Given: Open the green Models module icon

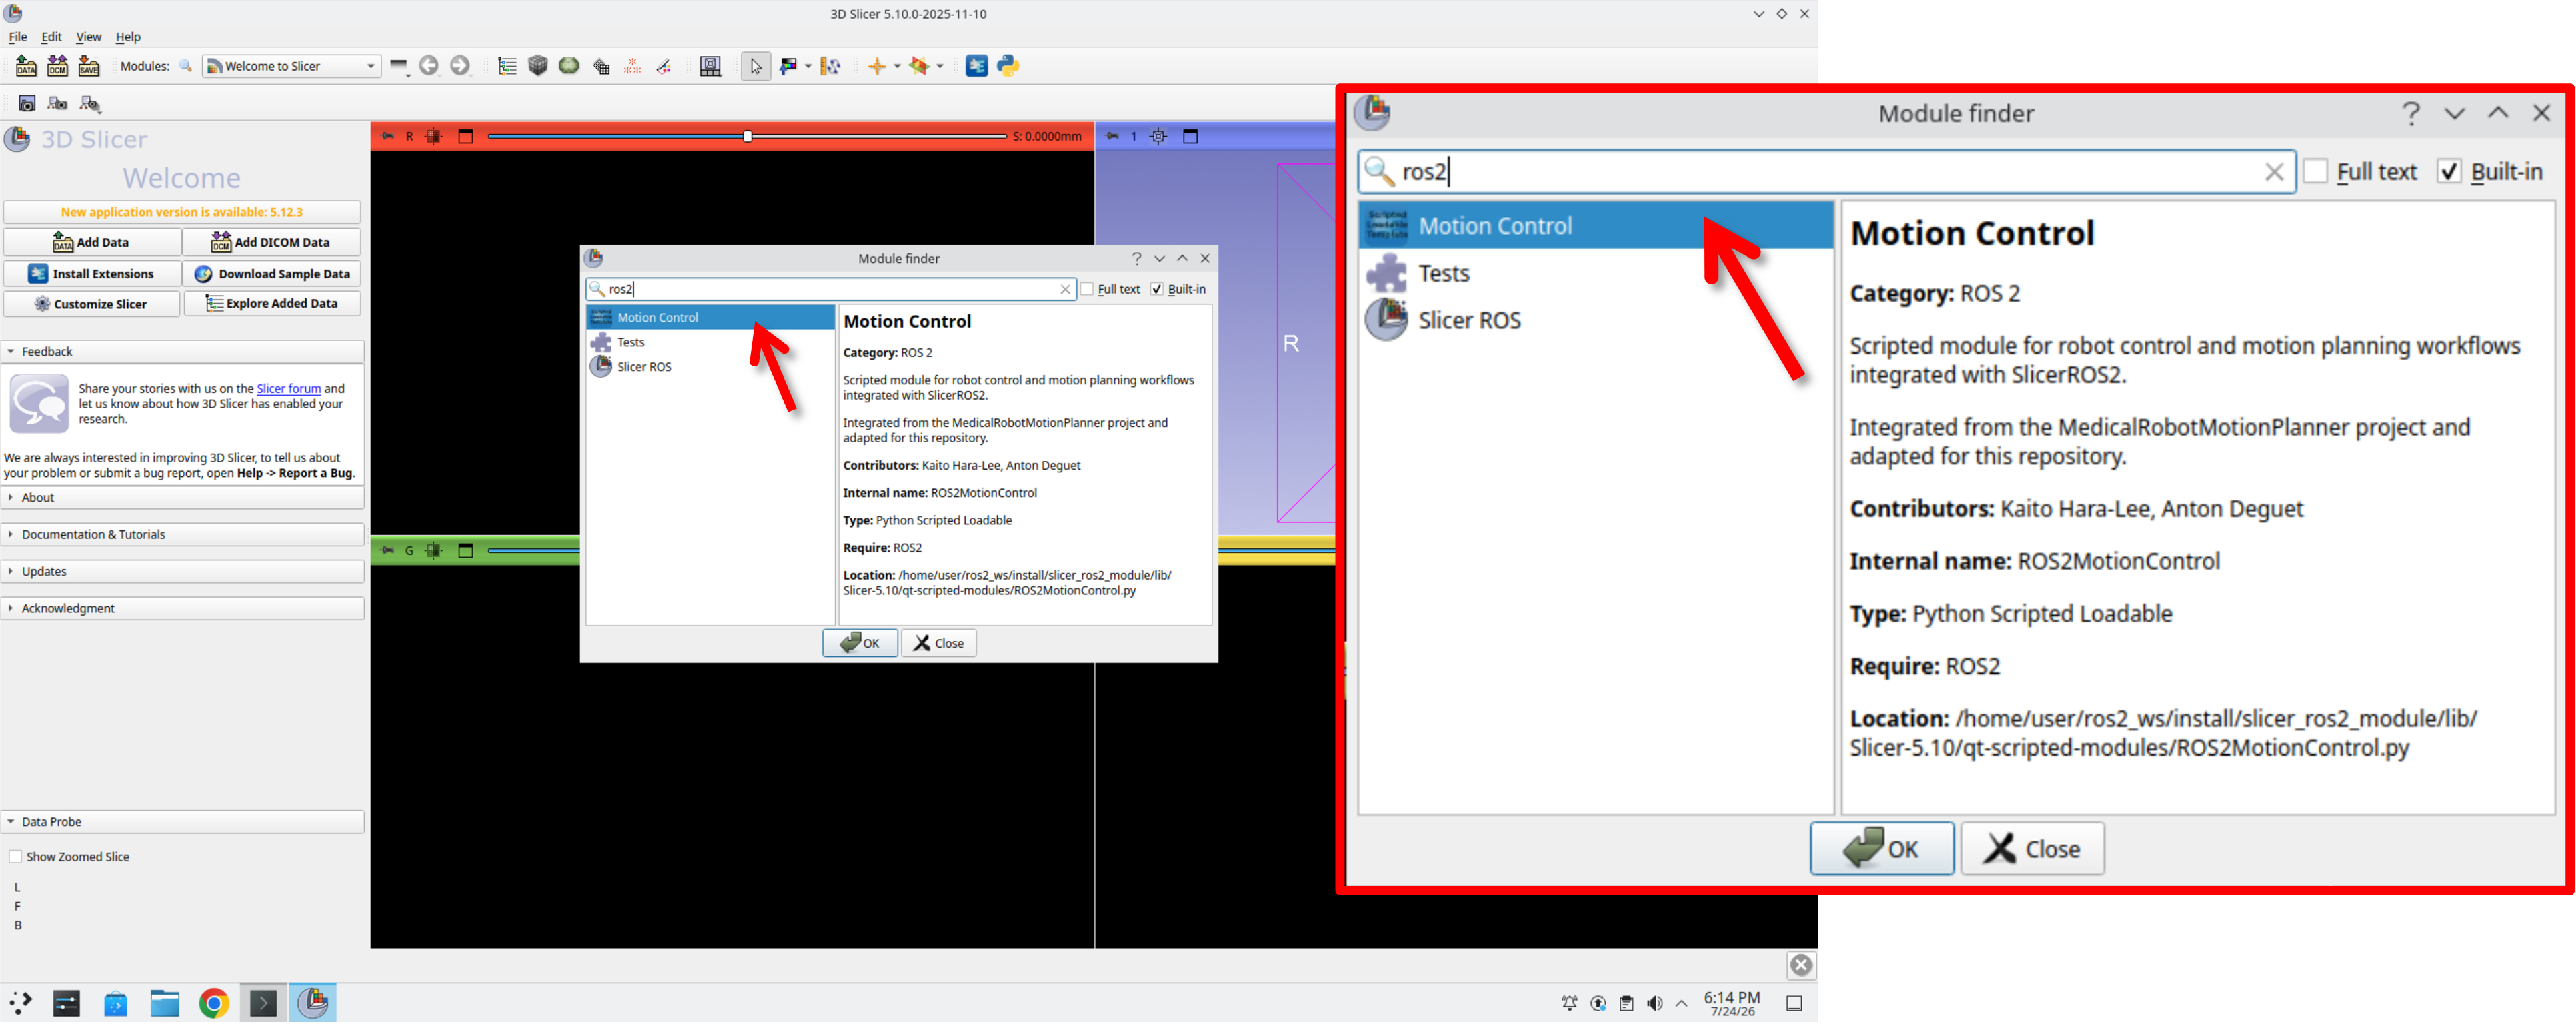Looking at the screenshot, I should click(569, 66).
